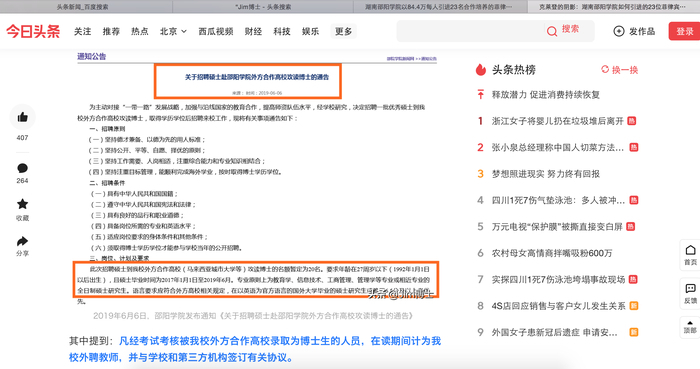The height and width of the screenshot is (369, 700).
Task: Open hot item 农村母女高情商拌嘴吸粉600万
Action: (552, 253)
